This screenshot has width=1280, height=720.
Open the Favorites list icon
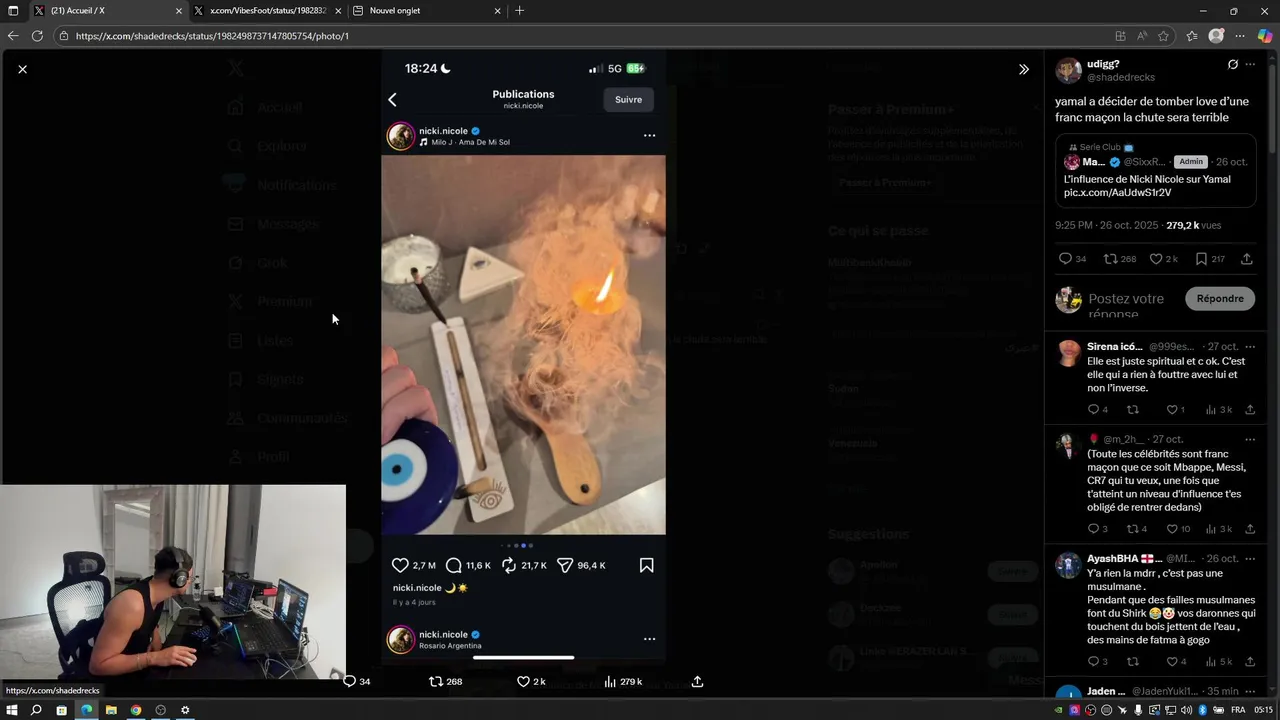[1192, 36]
